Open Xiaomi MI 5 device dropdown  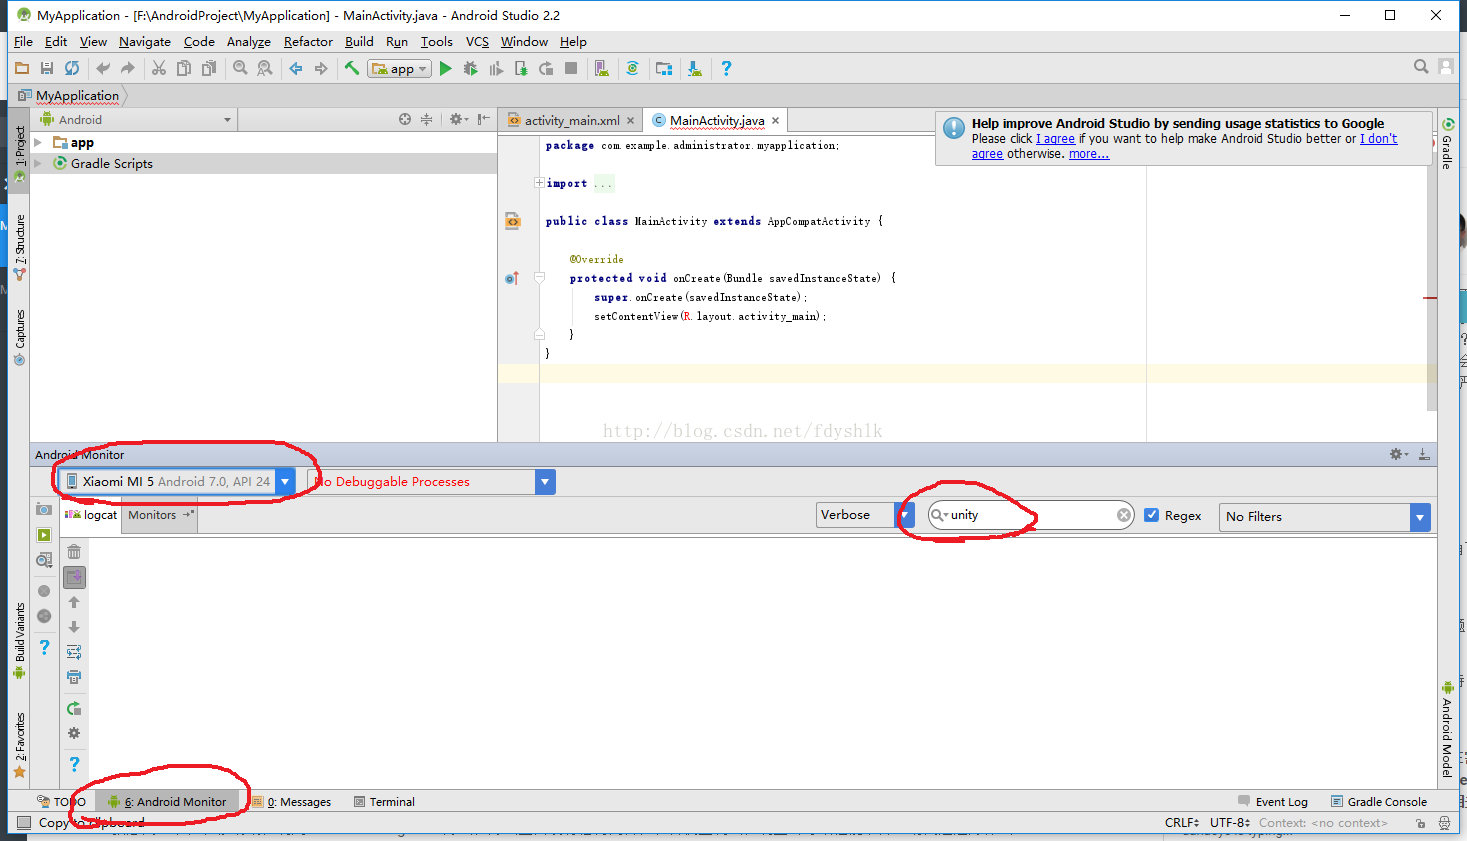176,481
